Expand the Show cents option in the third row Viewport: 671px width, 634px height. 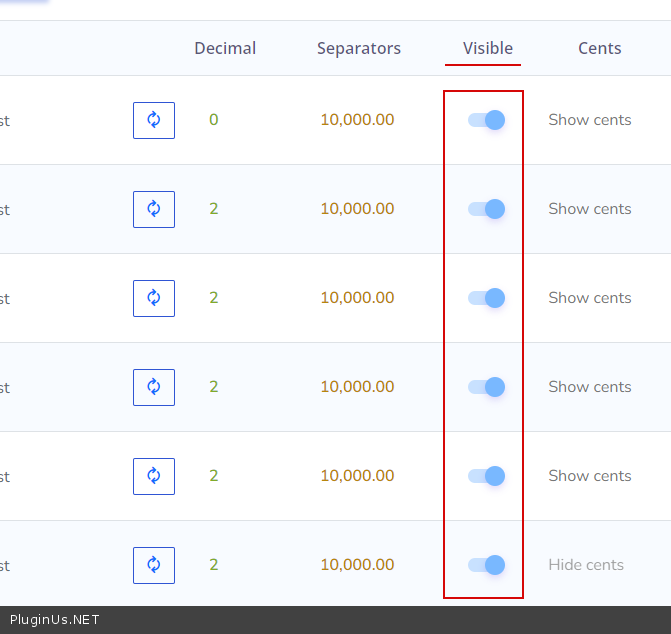point(590,298)
